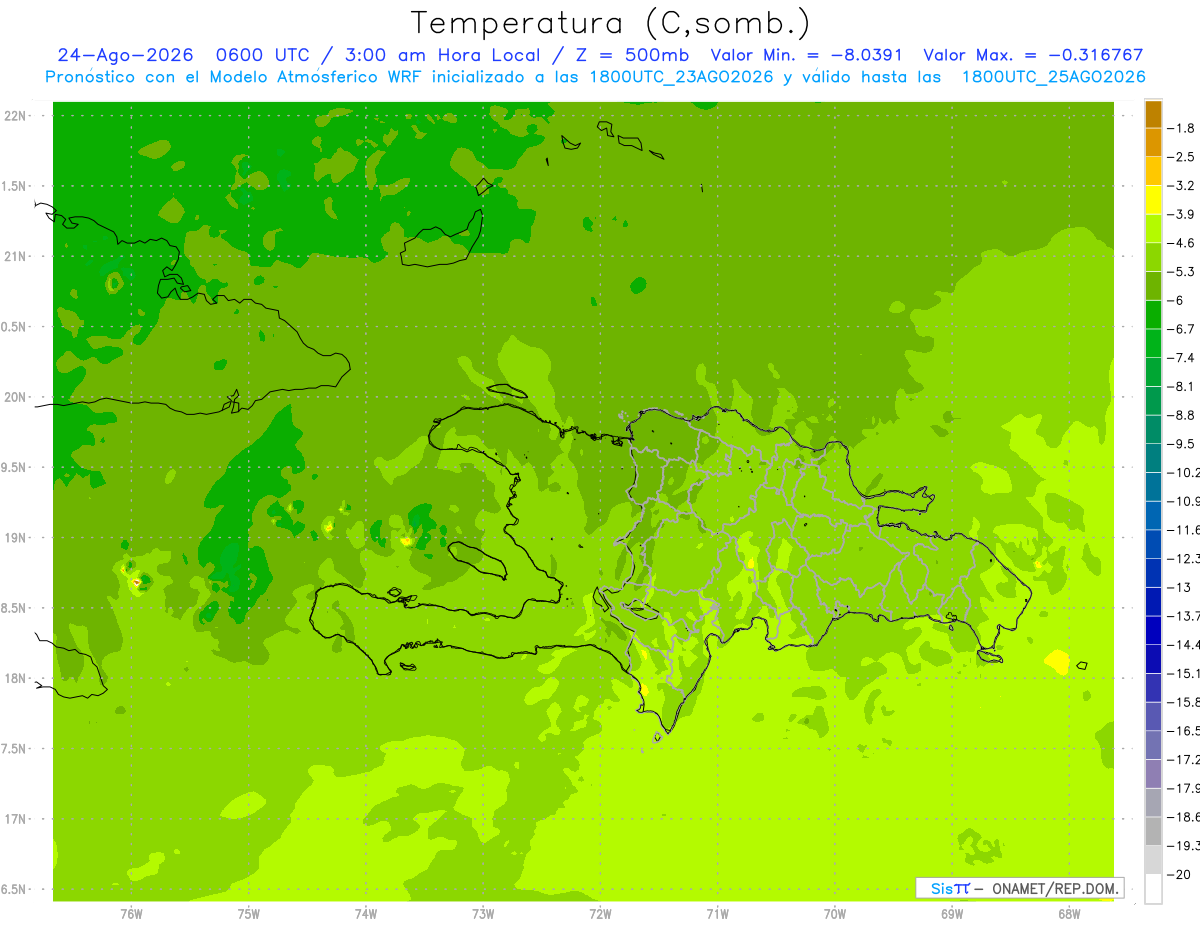Click the "20N" latitude label
Screen dimensions: 1200x927
click(x=16, y=397)
